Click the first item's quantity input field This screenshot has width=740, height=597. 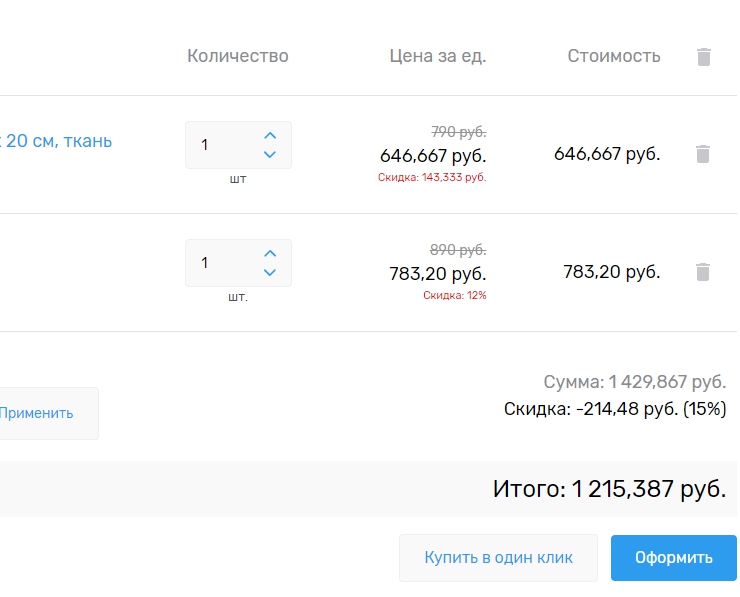point(222,145)
